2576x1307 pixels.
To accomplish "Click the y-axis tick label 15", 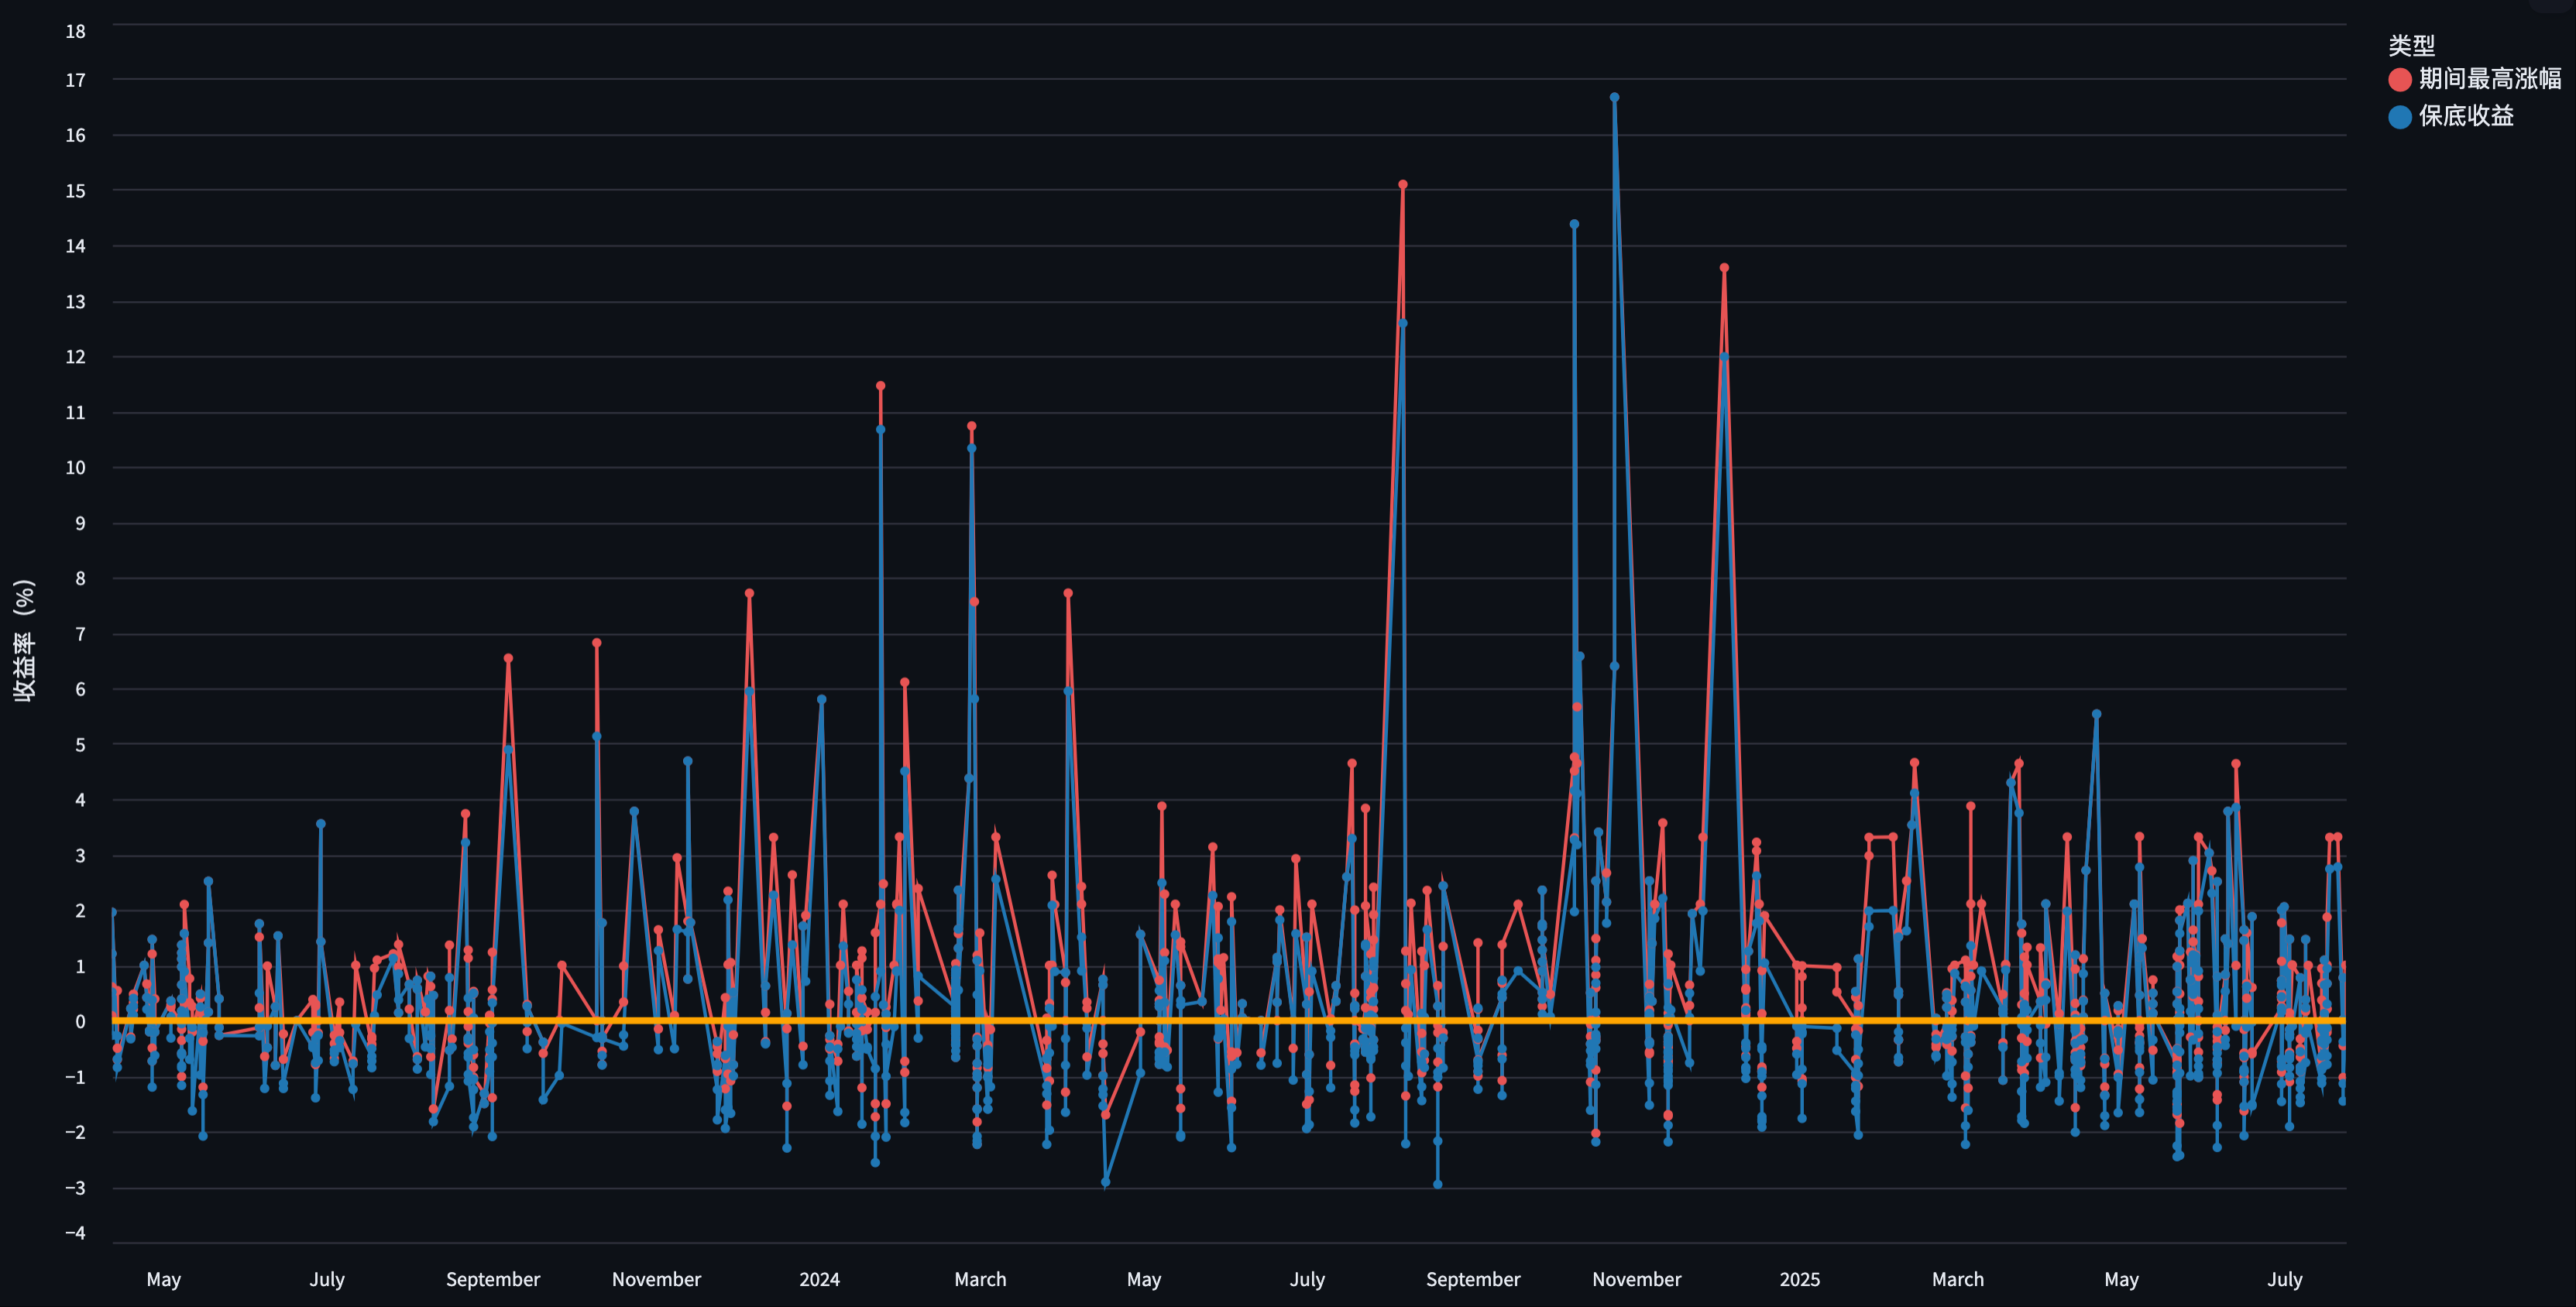I will coord(75,191).
